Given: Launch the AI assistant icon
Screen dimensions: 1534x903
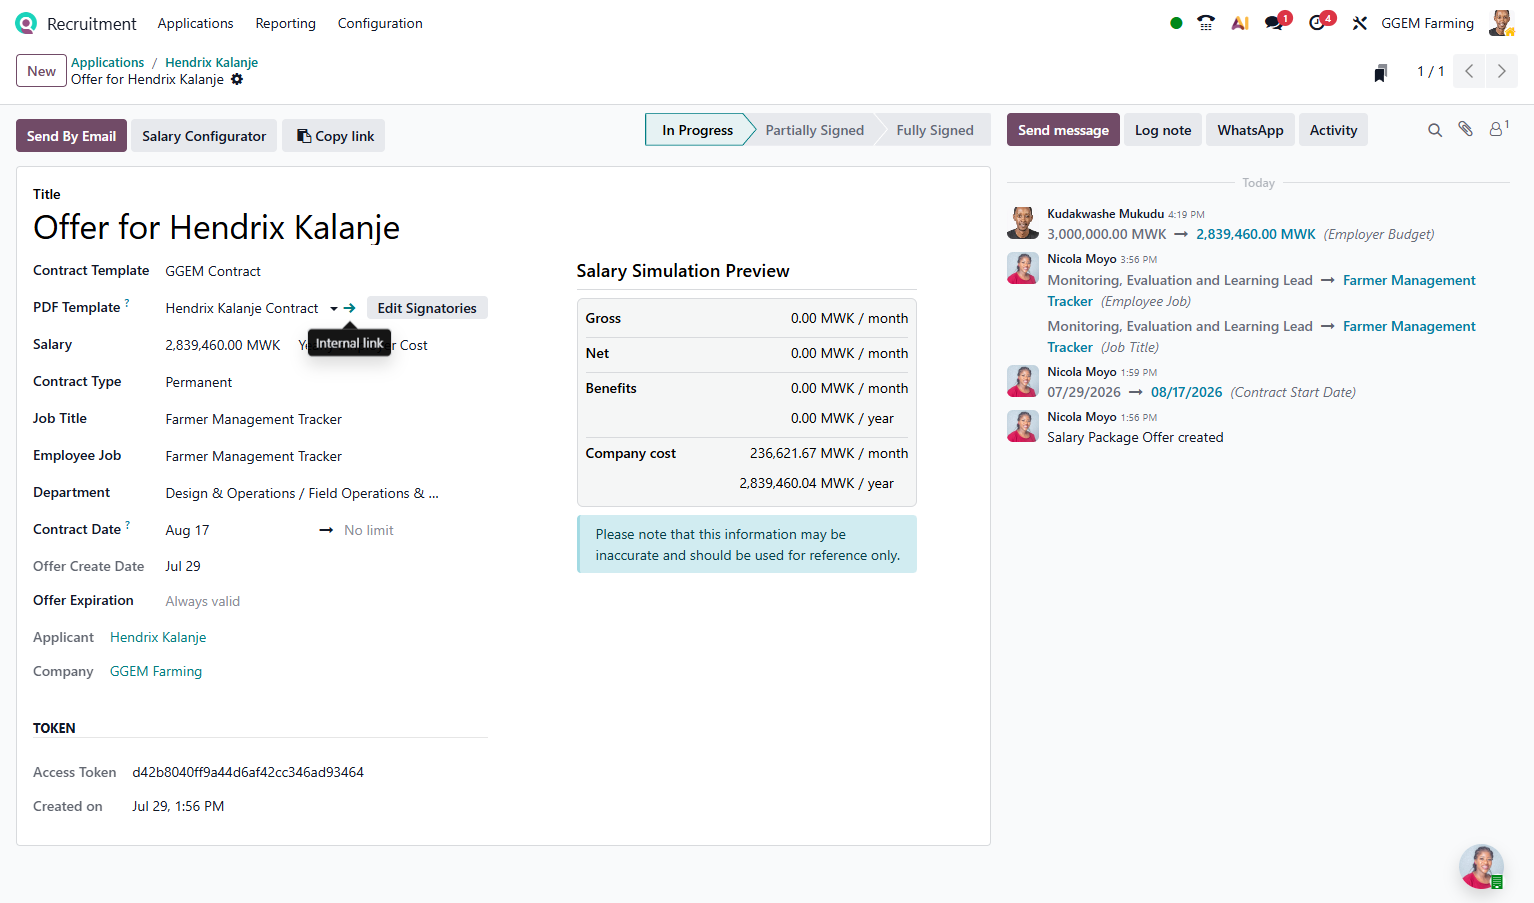Looking at the screenshot, I should coord(1240,23).
